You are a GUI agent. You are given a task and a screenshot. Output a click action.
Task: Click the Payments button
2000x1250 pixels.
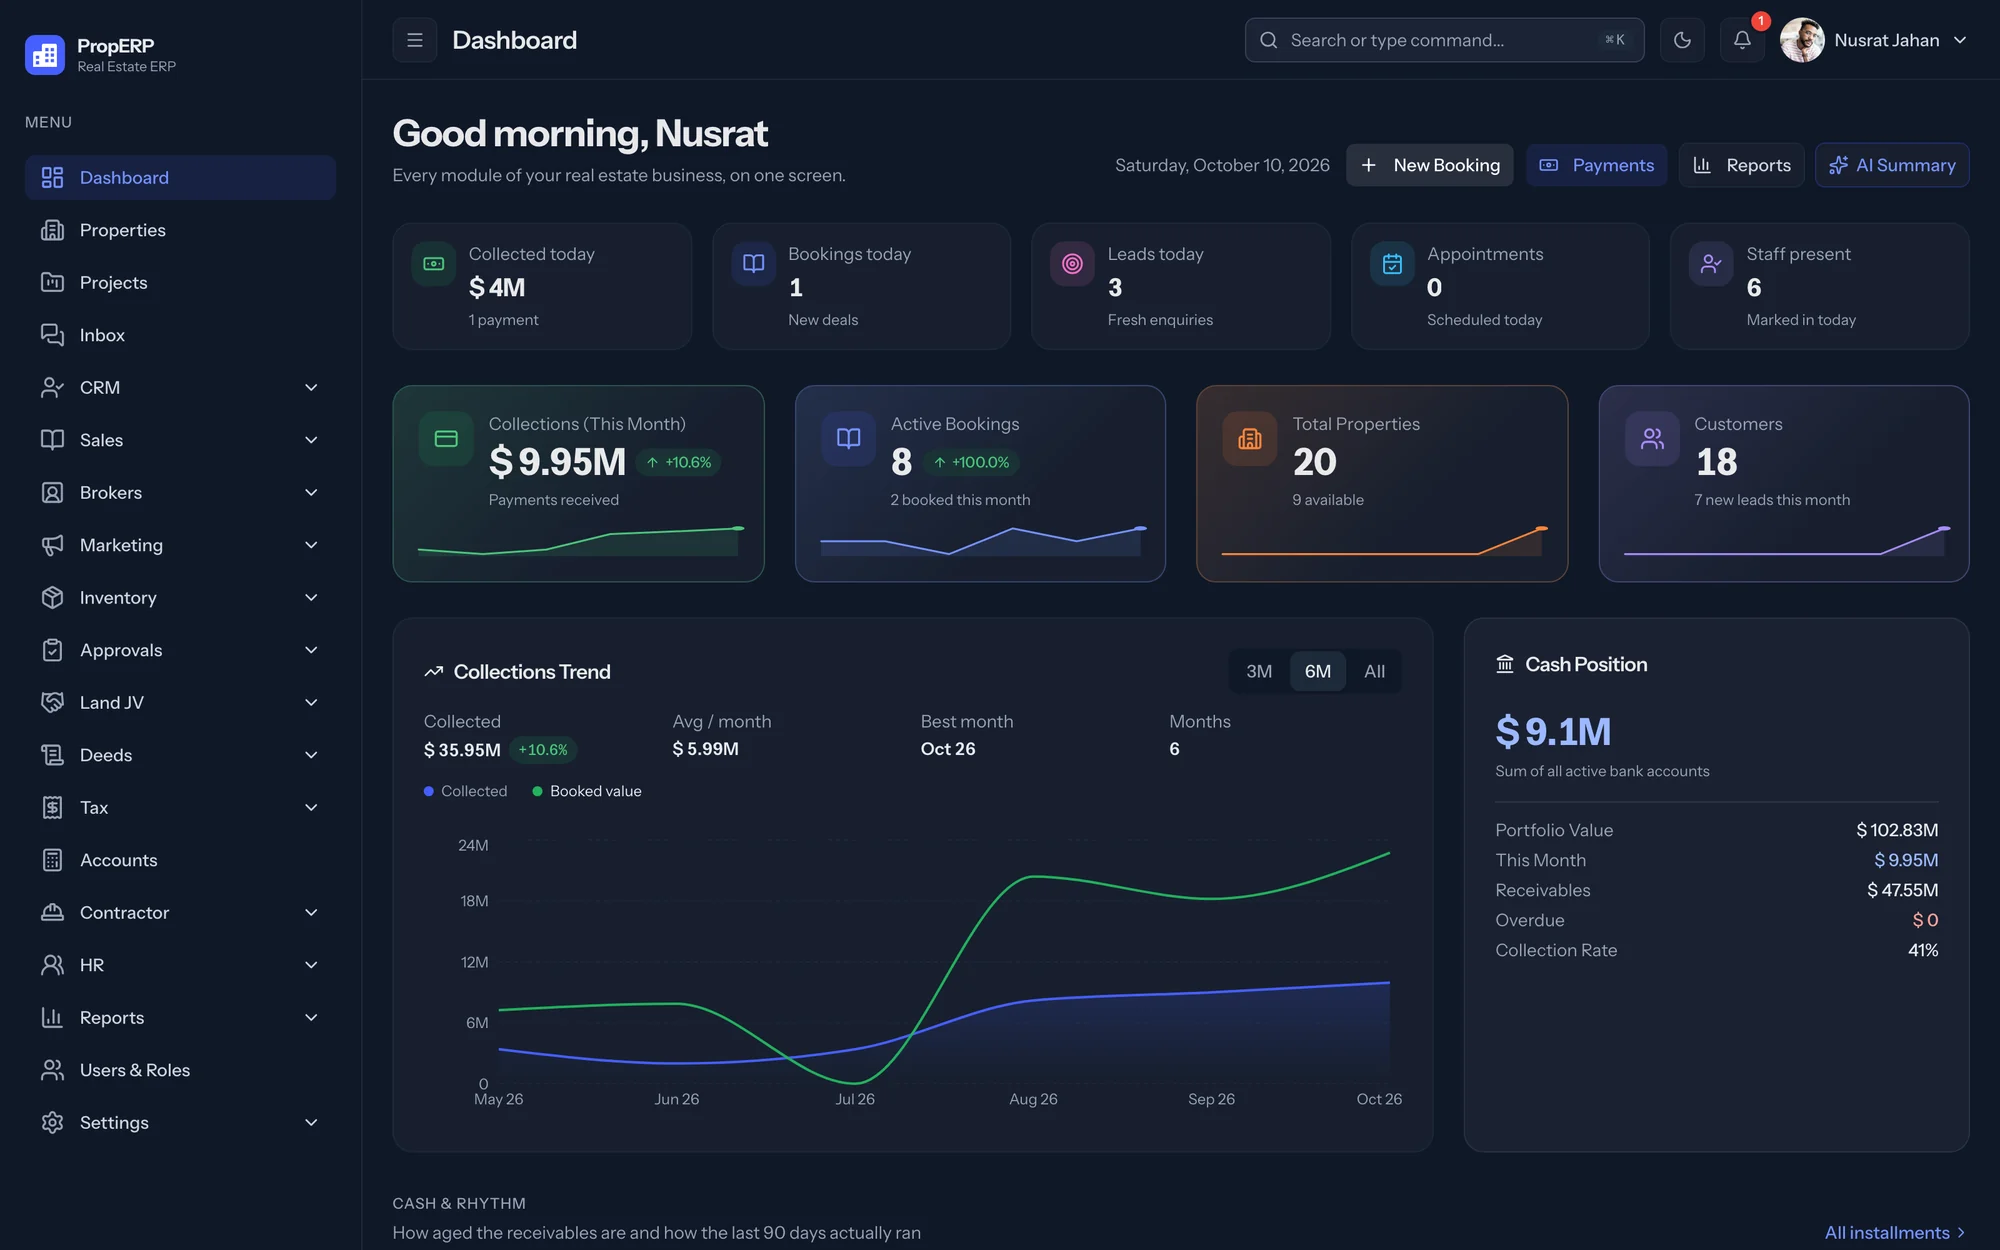[1596, 165]
